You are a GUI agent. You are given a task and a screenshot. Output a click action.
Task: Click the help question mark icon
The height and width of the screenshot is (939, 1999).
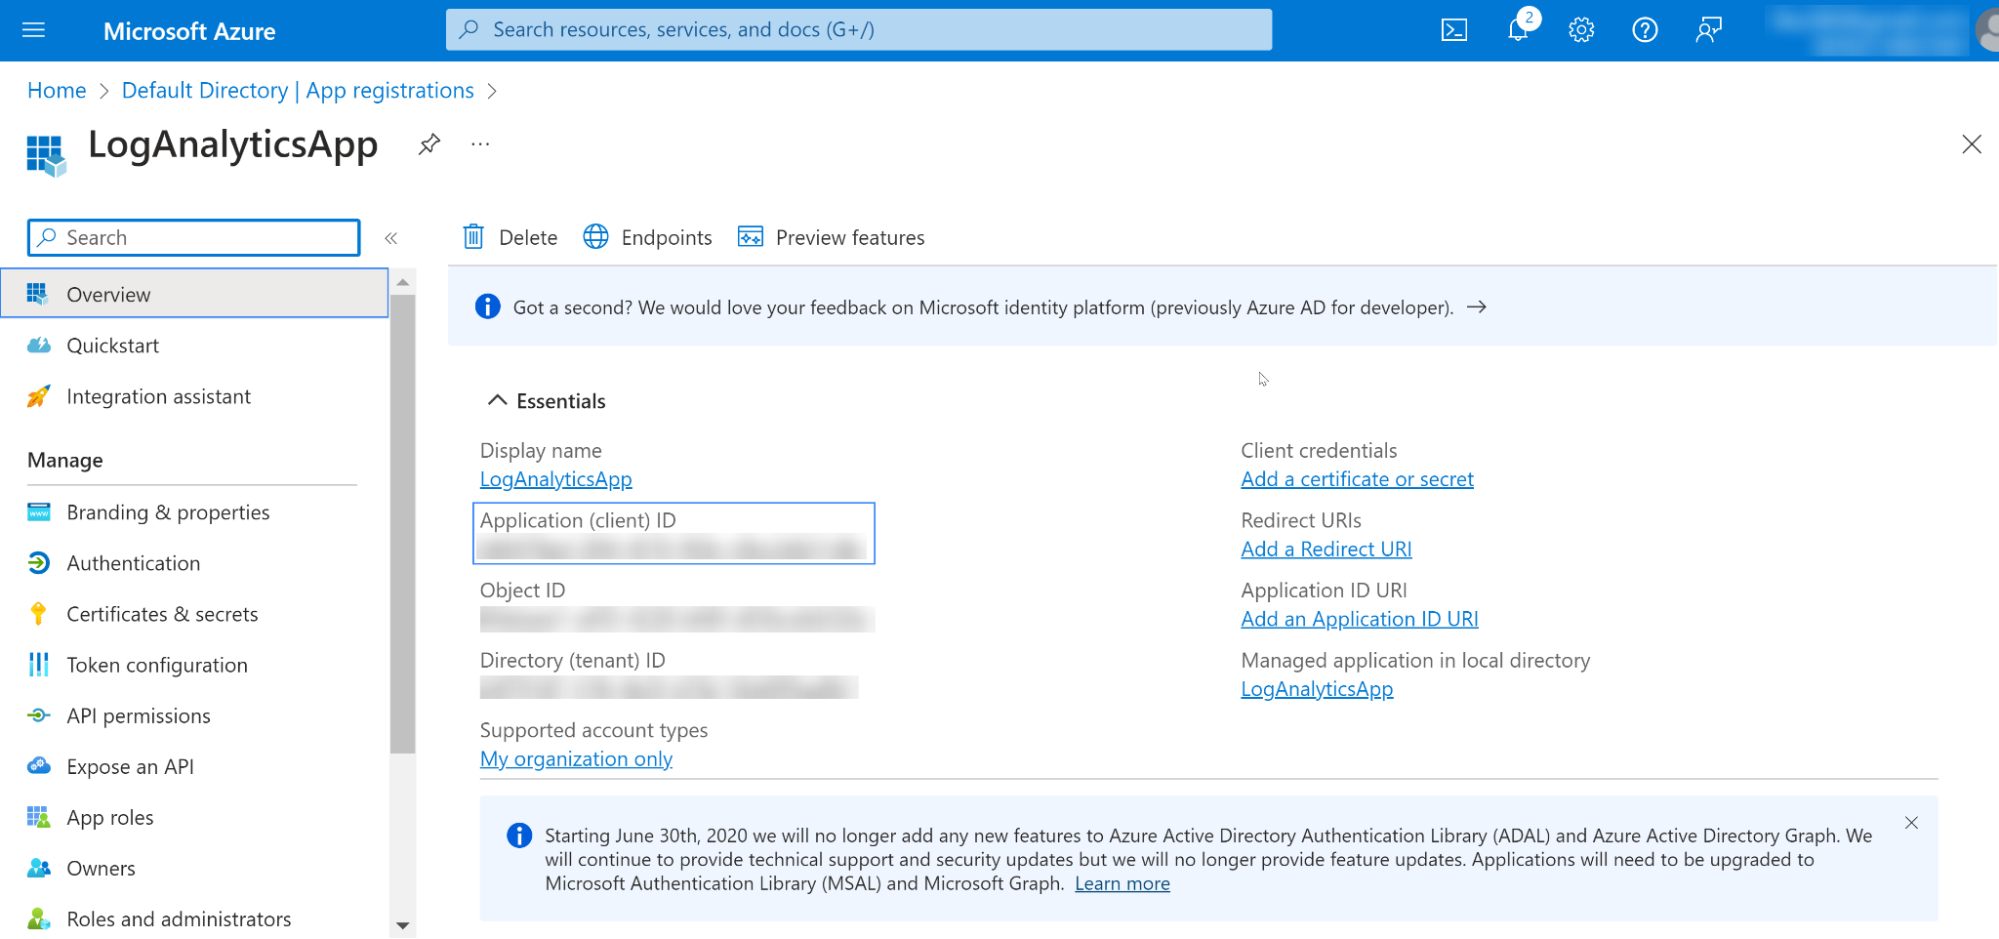point(1645,30)
